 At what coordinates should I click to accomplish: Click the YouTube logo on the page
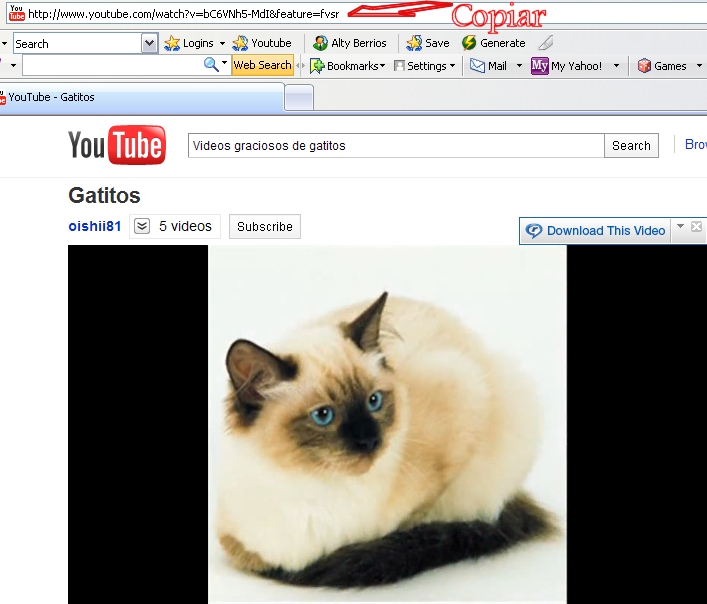click(x=116, y=146)
